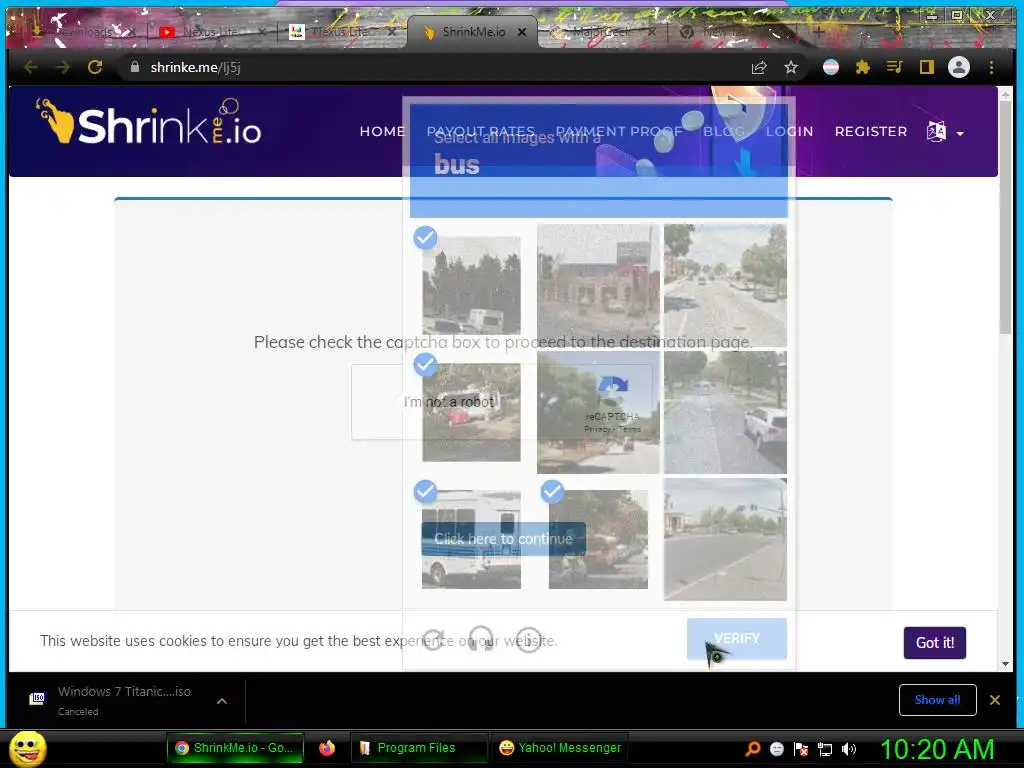Click the VERIFY captcha button
This screenshot has width=1024, height=768.
(x=737, y=639)
